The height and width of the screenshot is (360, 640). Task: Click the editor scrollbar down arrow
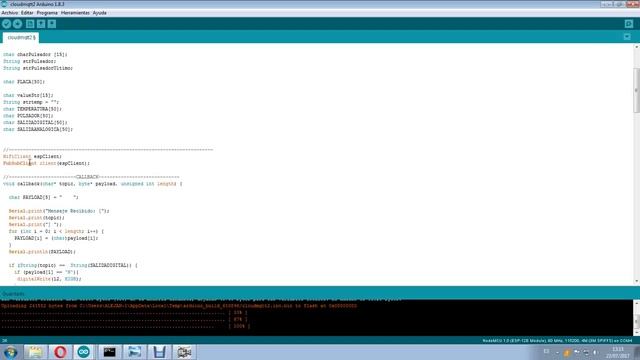click(636, 281)
